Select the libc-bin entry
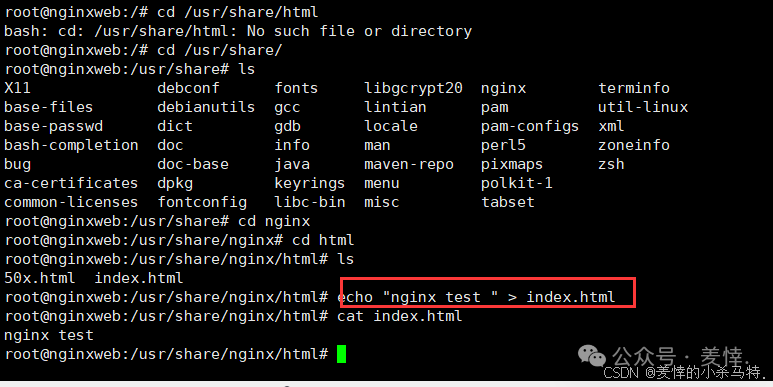 310,202
